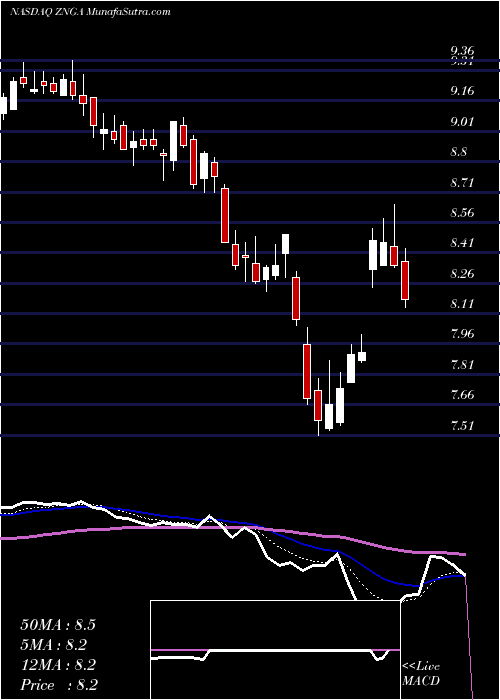
Task: Click the 8.56 price axis label
Action: 462,213
